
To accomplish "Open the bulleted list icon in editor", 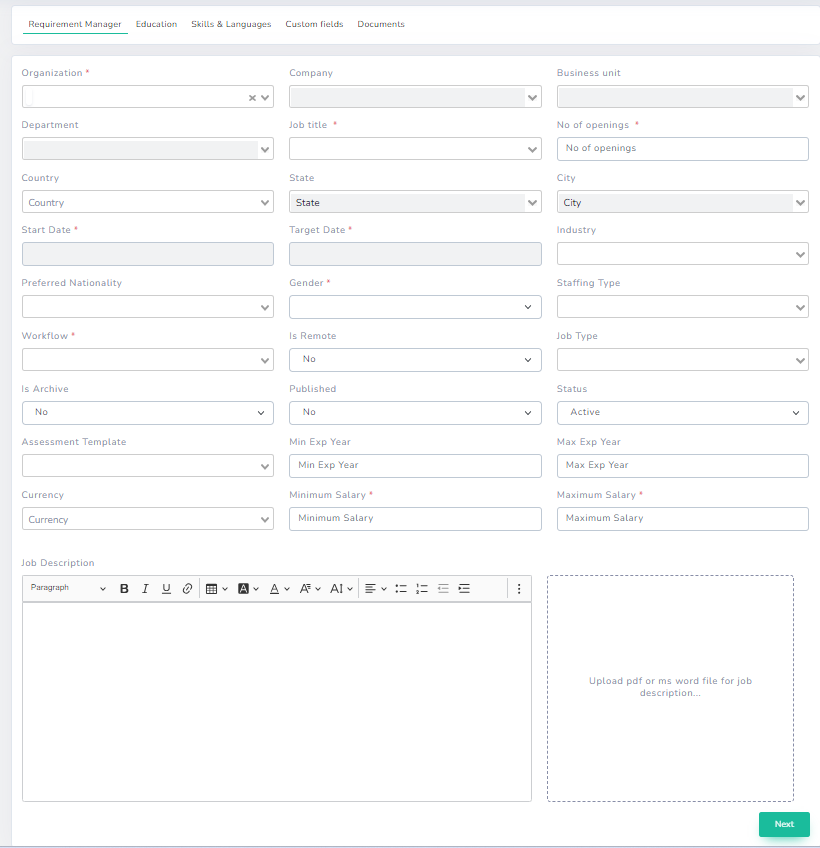I will click(401, 588).
